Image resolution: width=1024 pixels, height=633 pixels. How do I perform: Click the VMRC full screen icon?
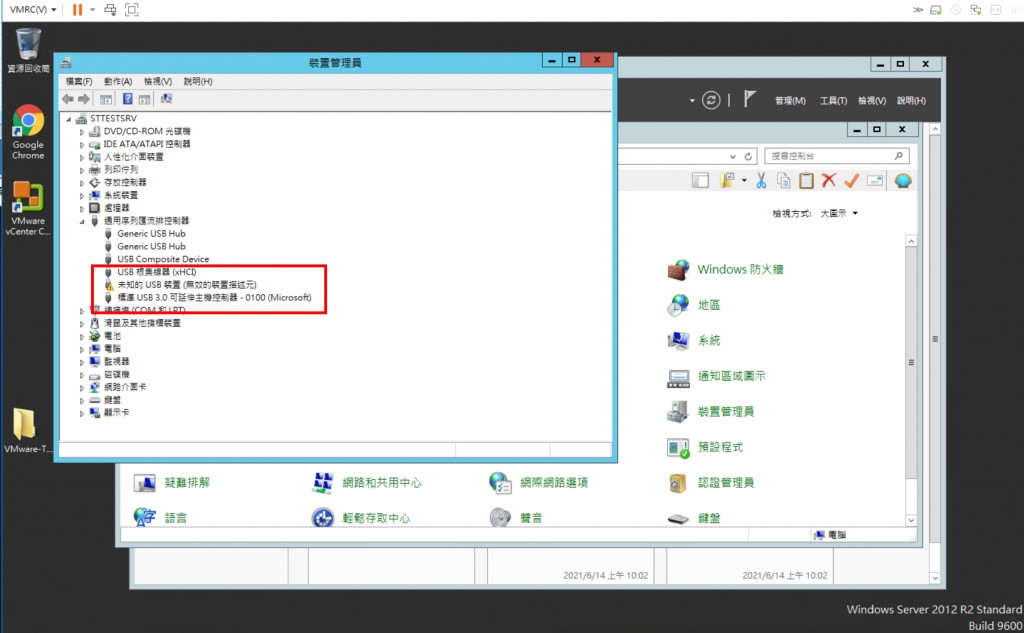[131, 10]
